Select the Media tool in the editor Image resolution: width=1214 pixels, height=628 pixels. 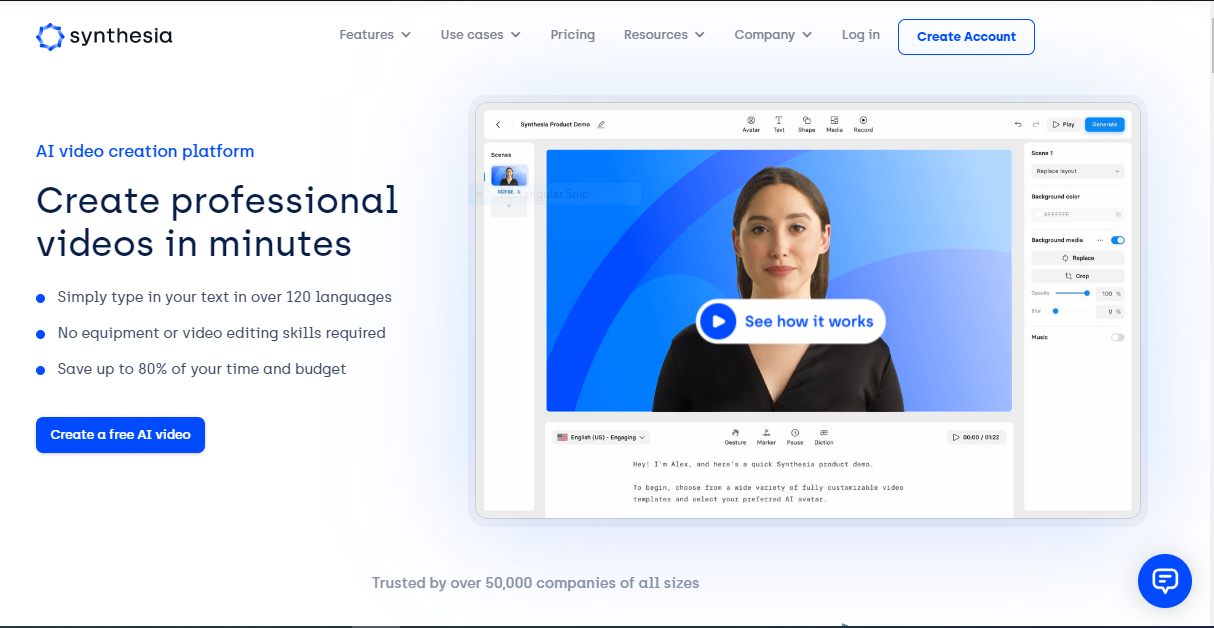coord(834,124)
